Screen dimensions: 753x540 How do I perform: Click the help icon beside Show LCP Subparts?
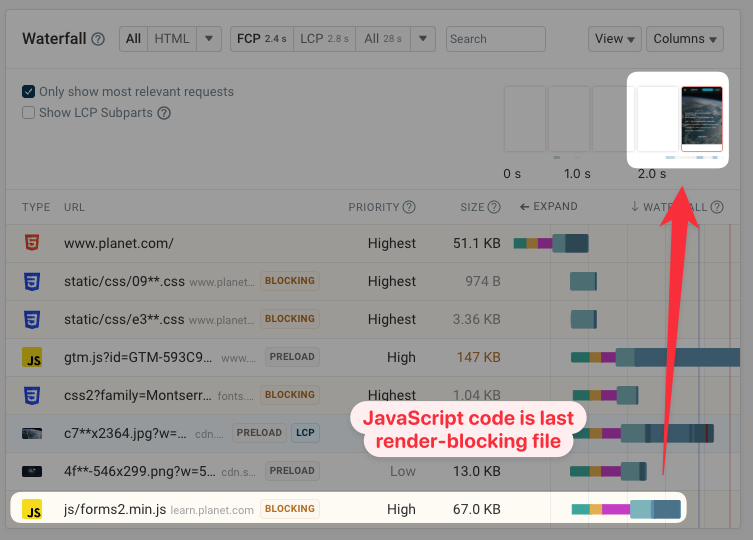click(x=164, y=113)
